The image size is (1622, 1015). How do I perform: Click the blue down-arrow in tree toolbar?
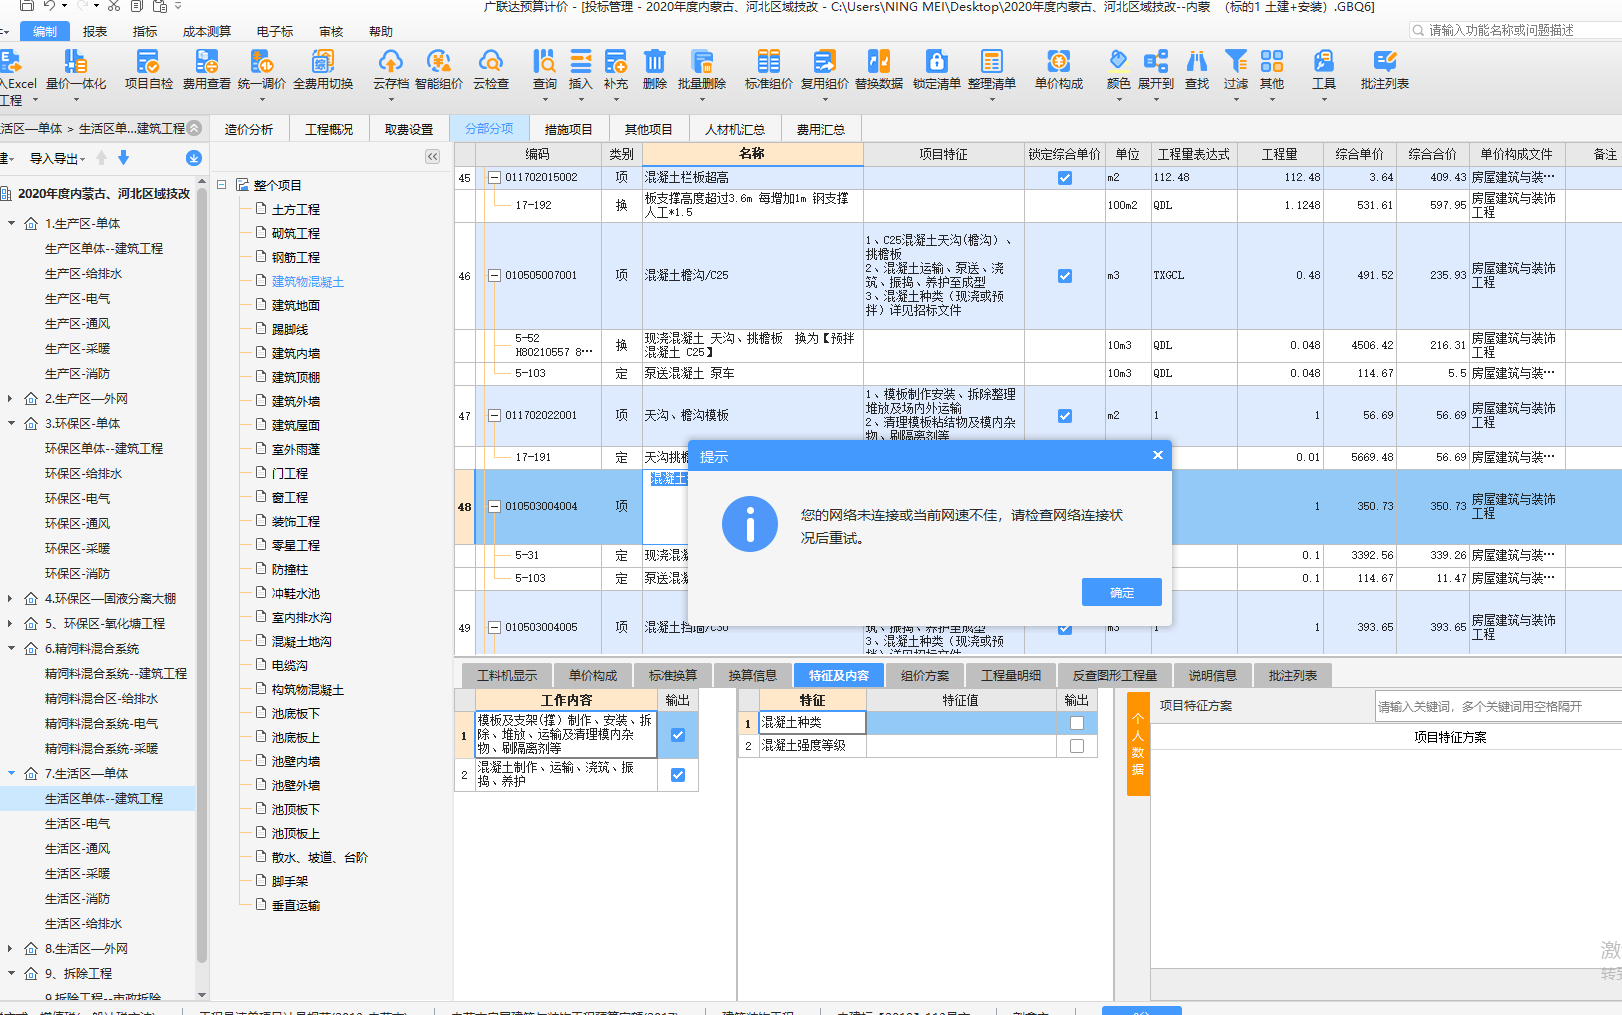click(123, 158)
